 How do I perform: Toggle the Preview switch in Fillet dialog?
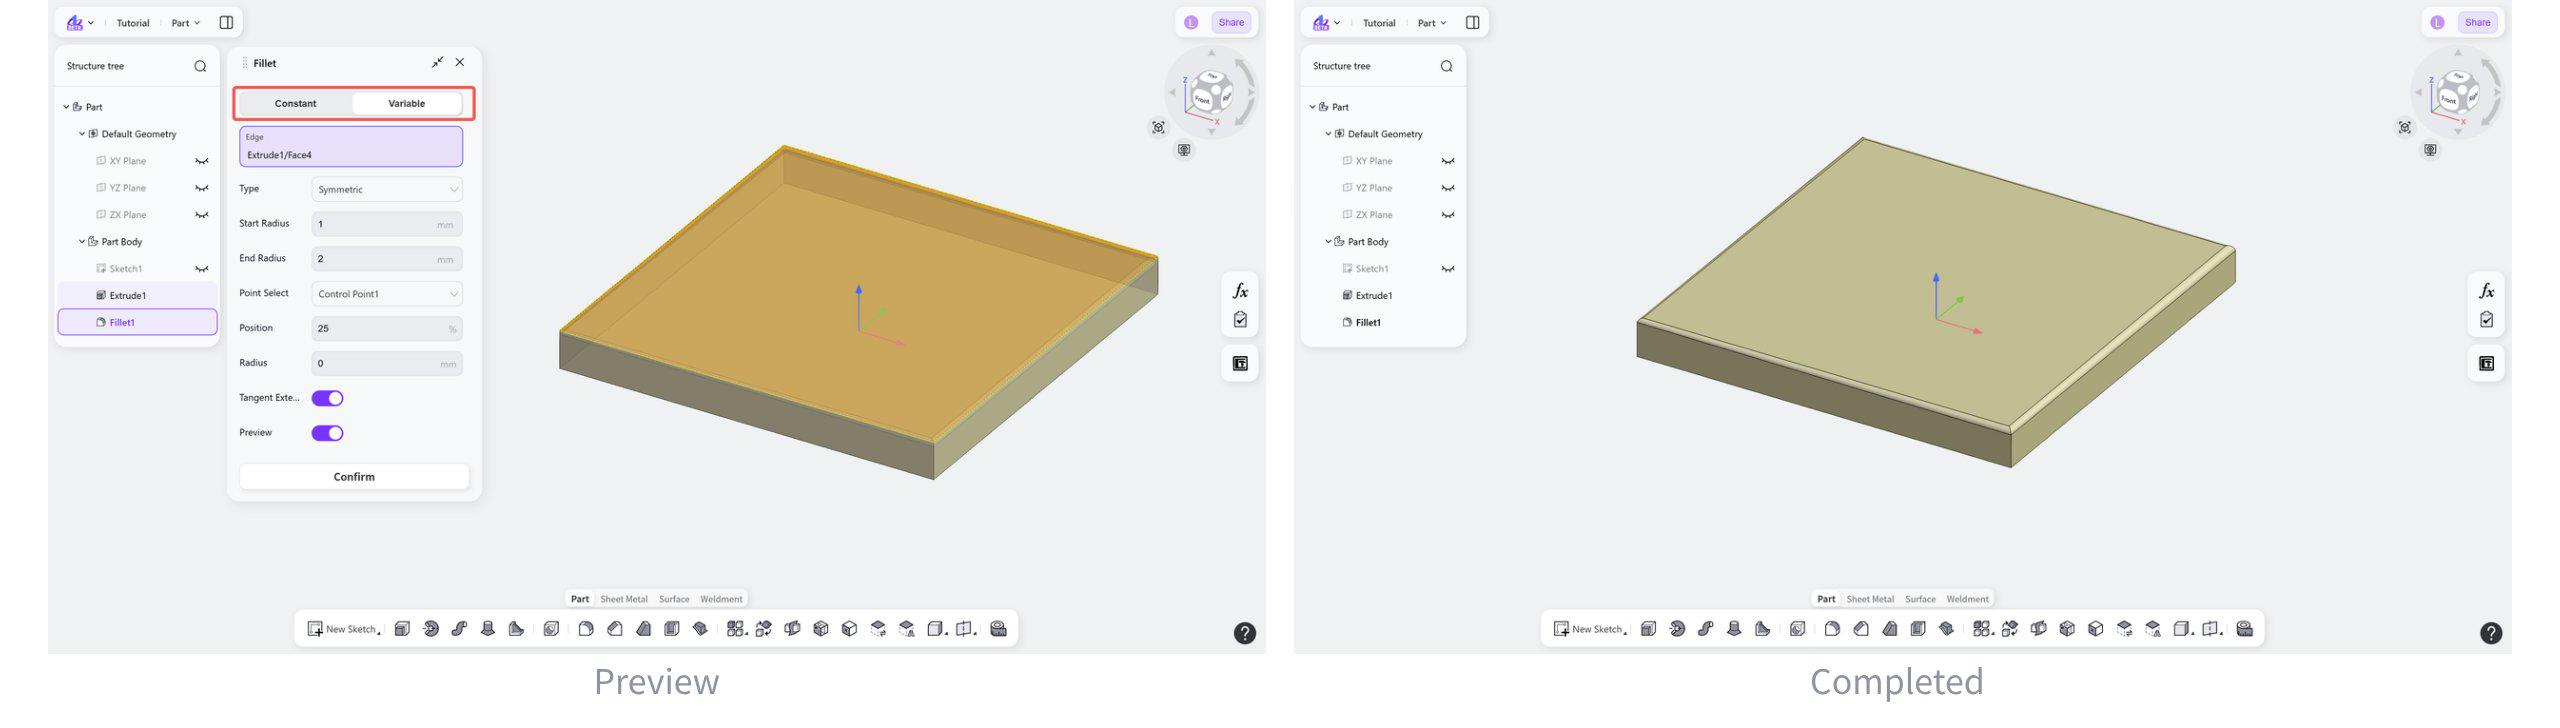[x=327, y=433]
